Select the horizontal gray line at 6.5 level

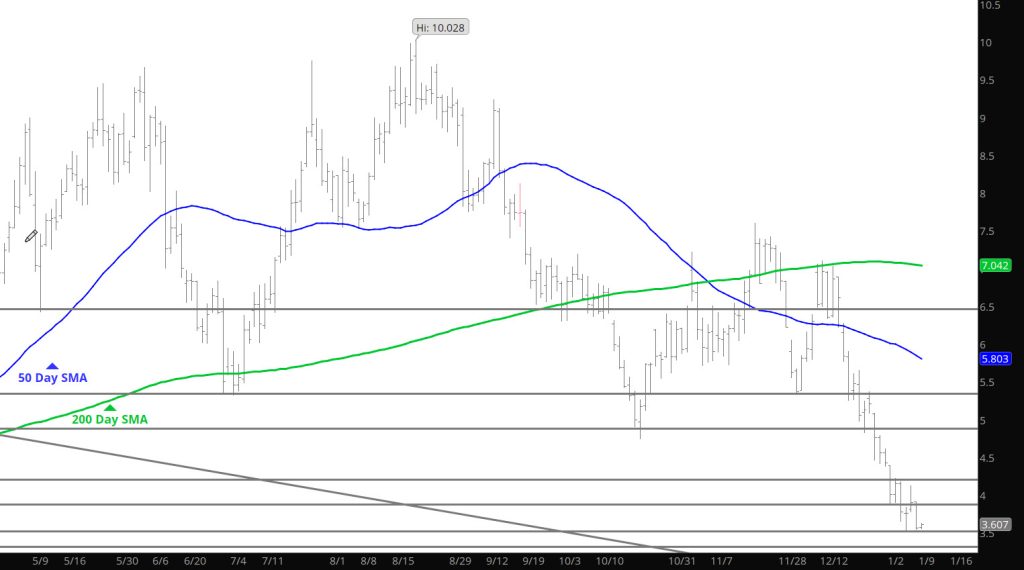coord(300,309)
